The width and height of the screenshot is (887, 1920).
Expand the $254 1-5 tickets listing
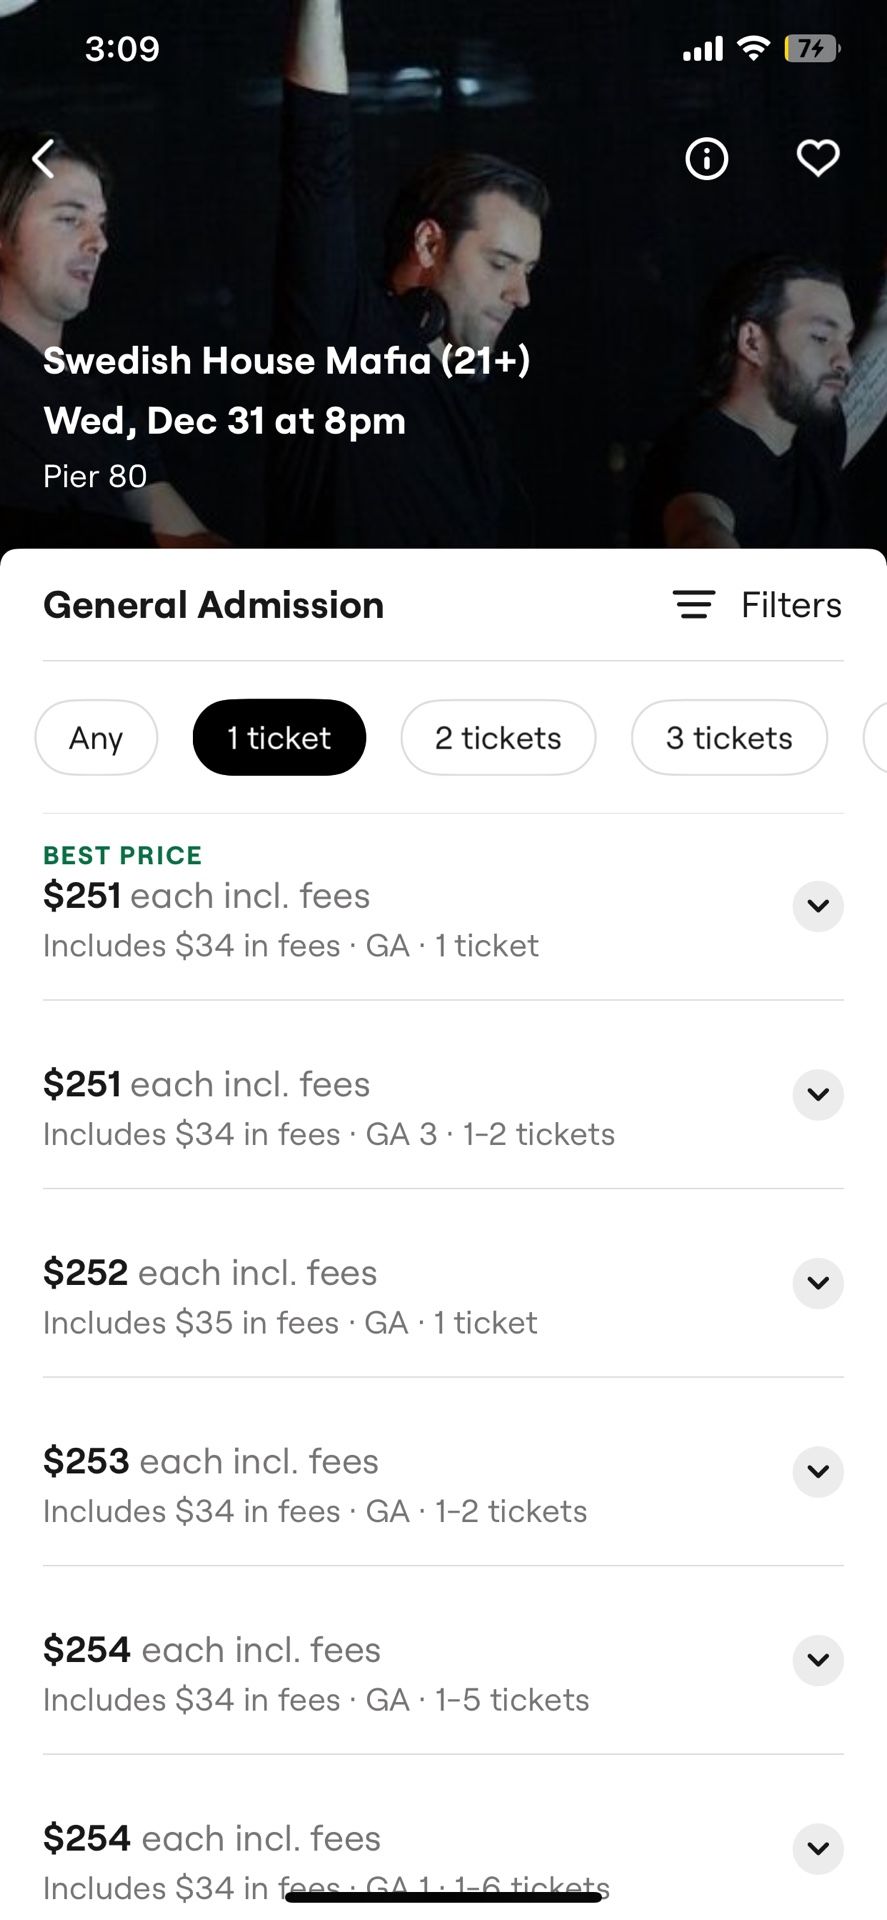818,1660
